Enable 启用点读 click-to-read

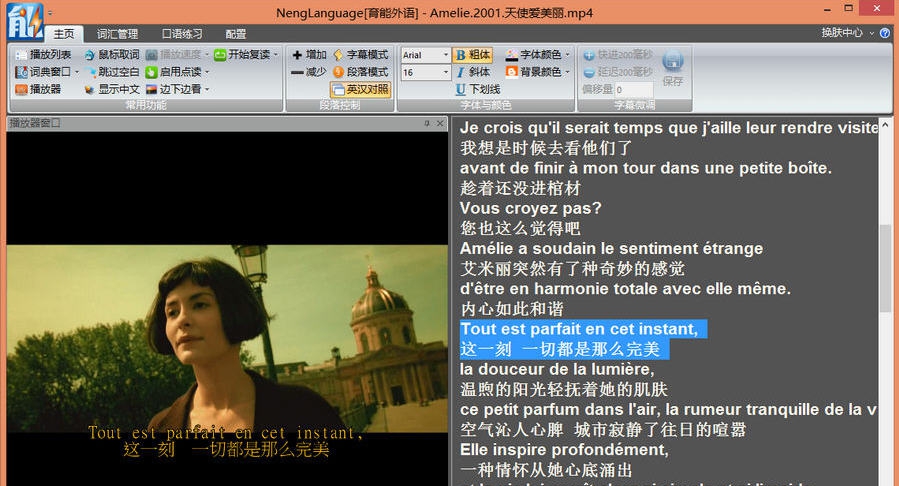173,72
